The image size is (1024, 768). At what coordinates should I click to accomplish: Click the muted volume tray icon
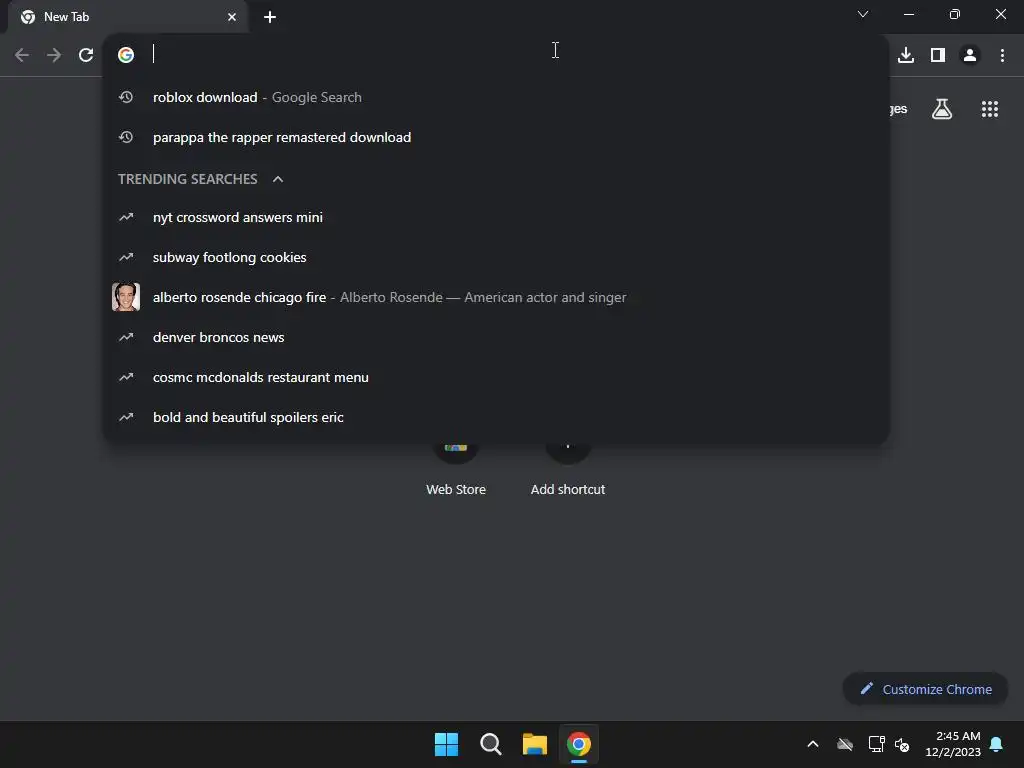(902, 744)
